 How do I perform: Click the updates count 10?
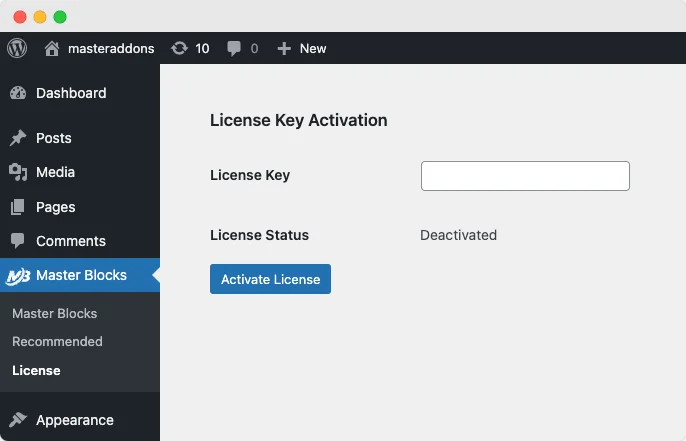(202, 48)
